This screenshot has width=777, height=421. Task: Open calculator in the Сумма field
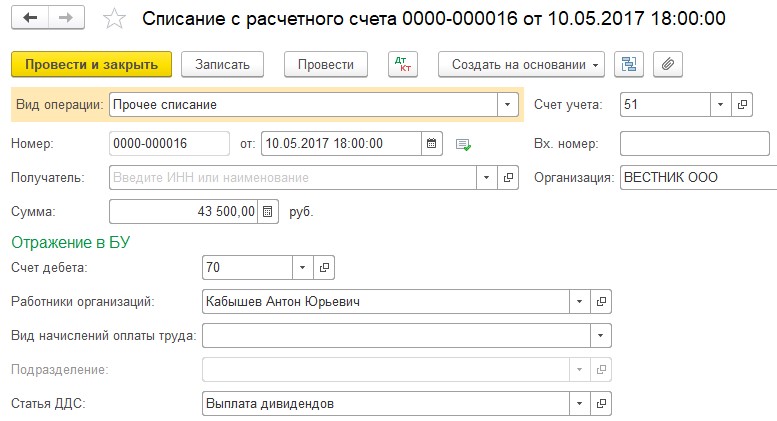[x=267, y=211]
